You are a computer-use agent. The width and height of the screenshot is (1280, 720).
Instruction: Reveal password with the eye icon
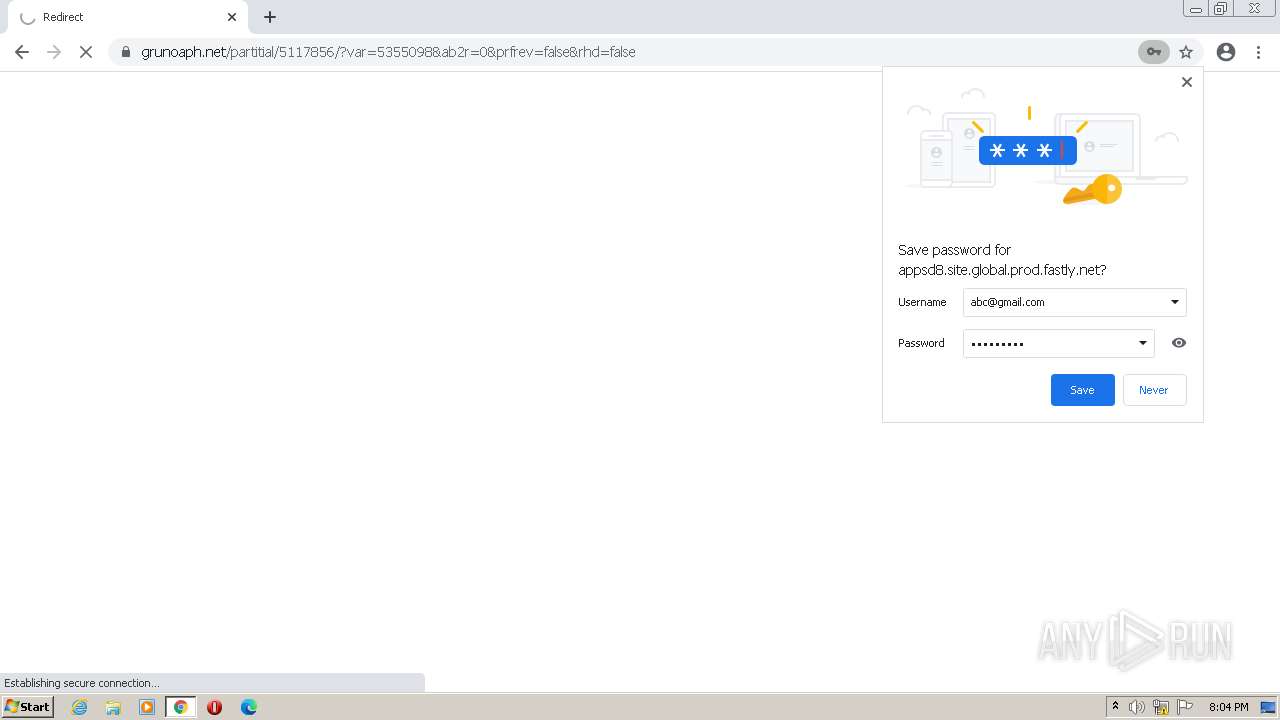1179,343
